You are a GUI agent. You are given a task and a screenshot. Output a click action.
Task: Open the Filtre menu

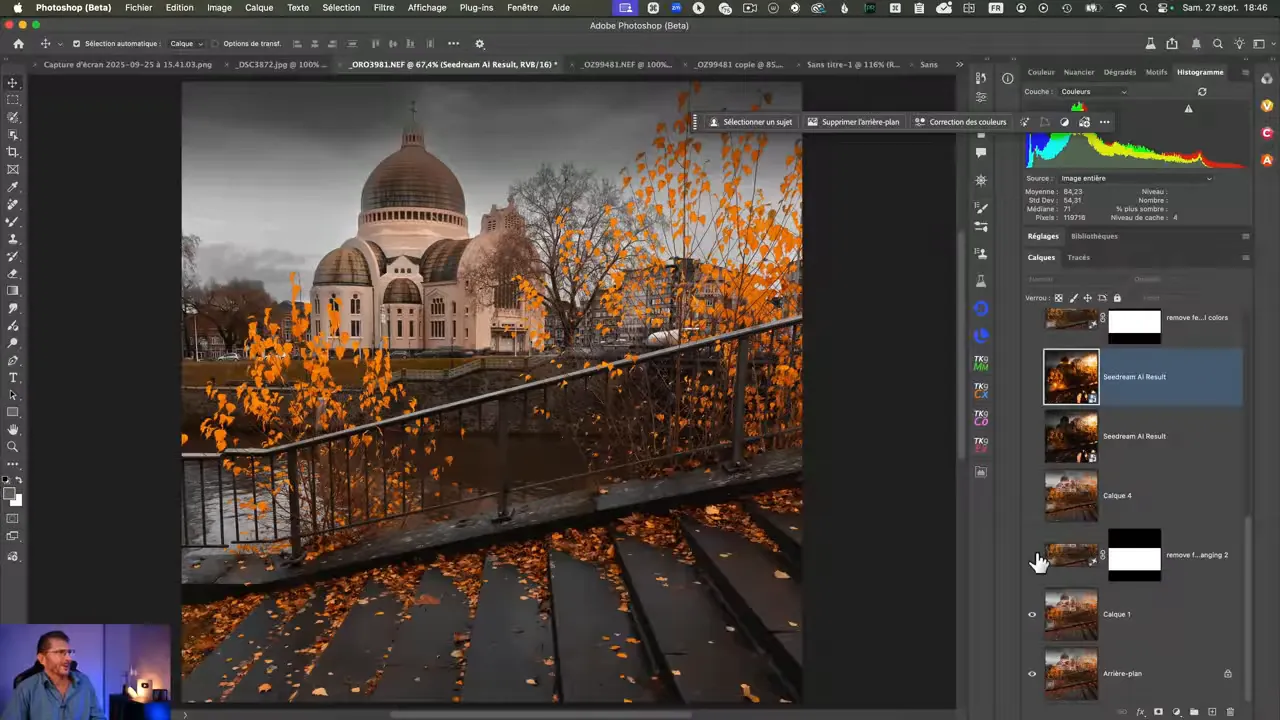383,8
